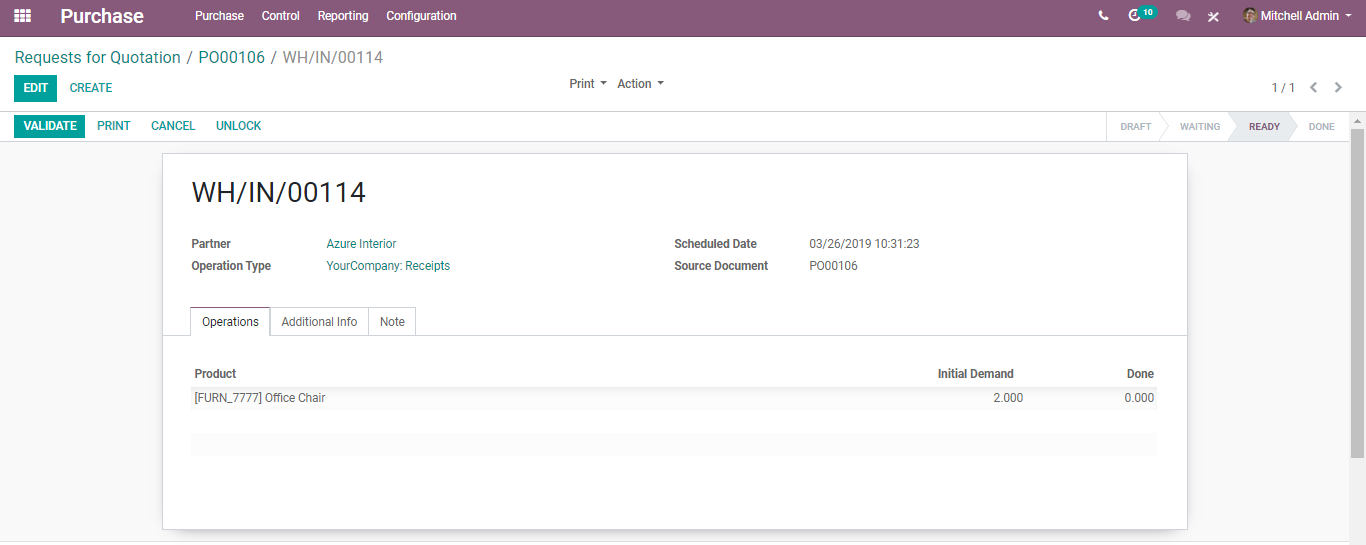The height and width of the screenshot is (545, 1366).
Task: Click the UNLOCK button
Action: coord(238,126)
